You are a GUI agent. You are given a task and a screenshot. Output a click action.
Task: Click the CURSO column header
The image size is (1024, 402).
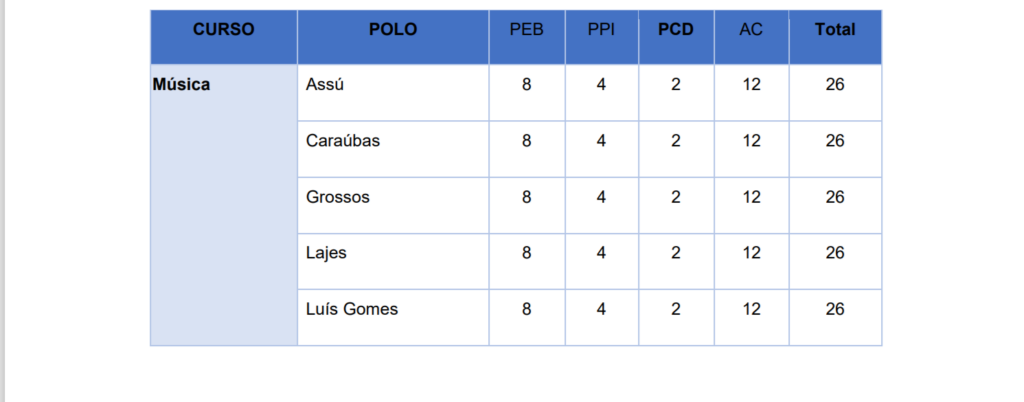(x=224, y=37)
